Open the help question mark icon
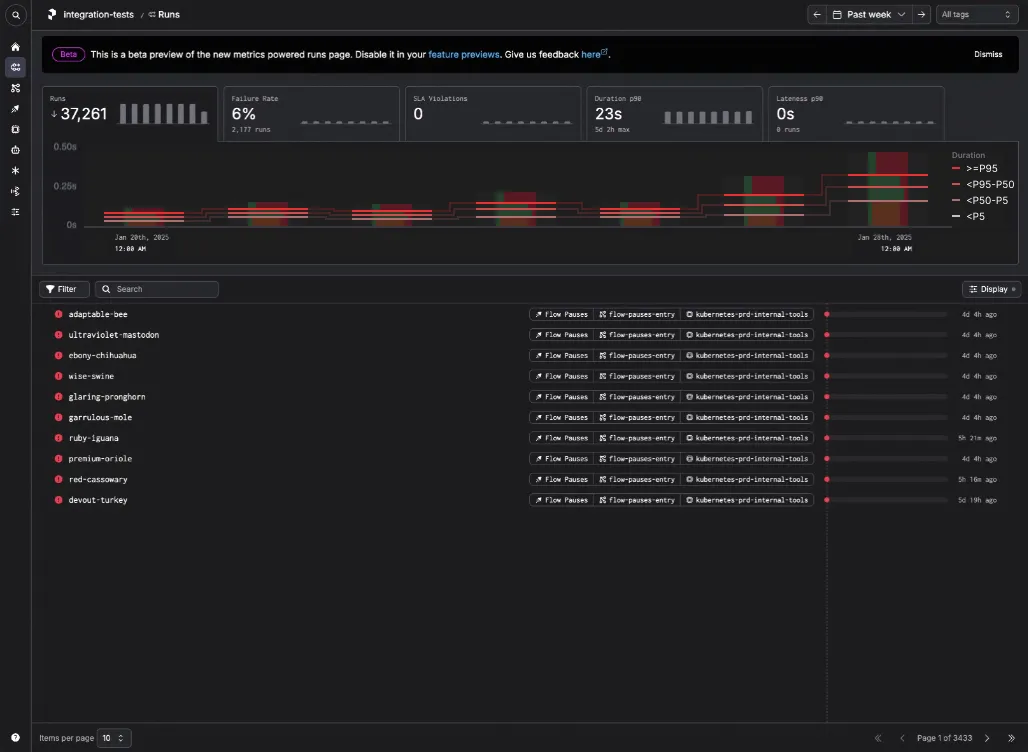The image size is (1028, 752). (16, 738)
